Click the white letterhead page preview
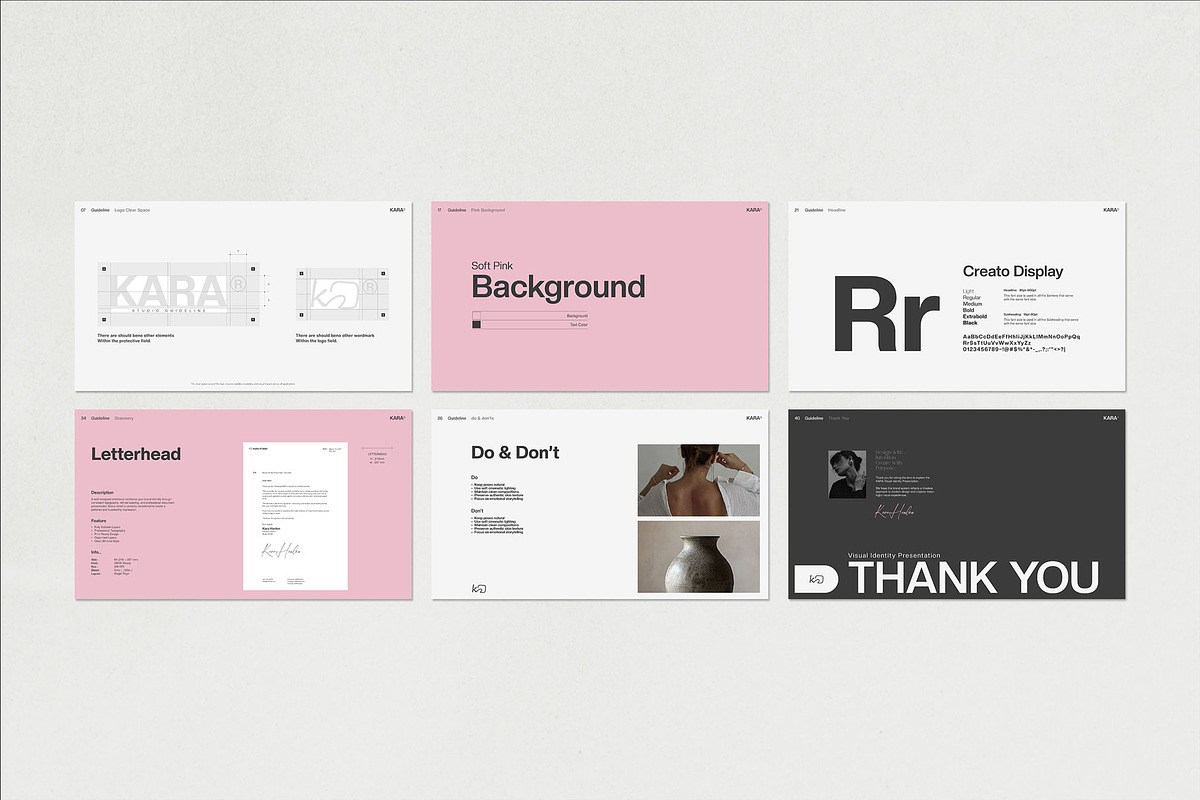1200x800 pixels. coord(295,516)
